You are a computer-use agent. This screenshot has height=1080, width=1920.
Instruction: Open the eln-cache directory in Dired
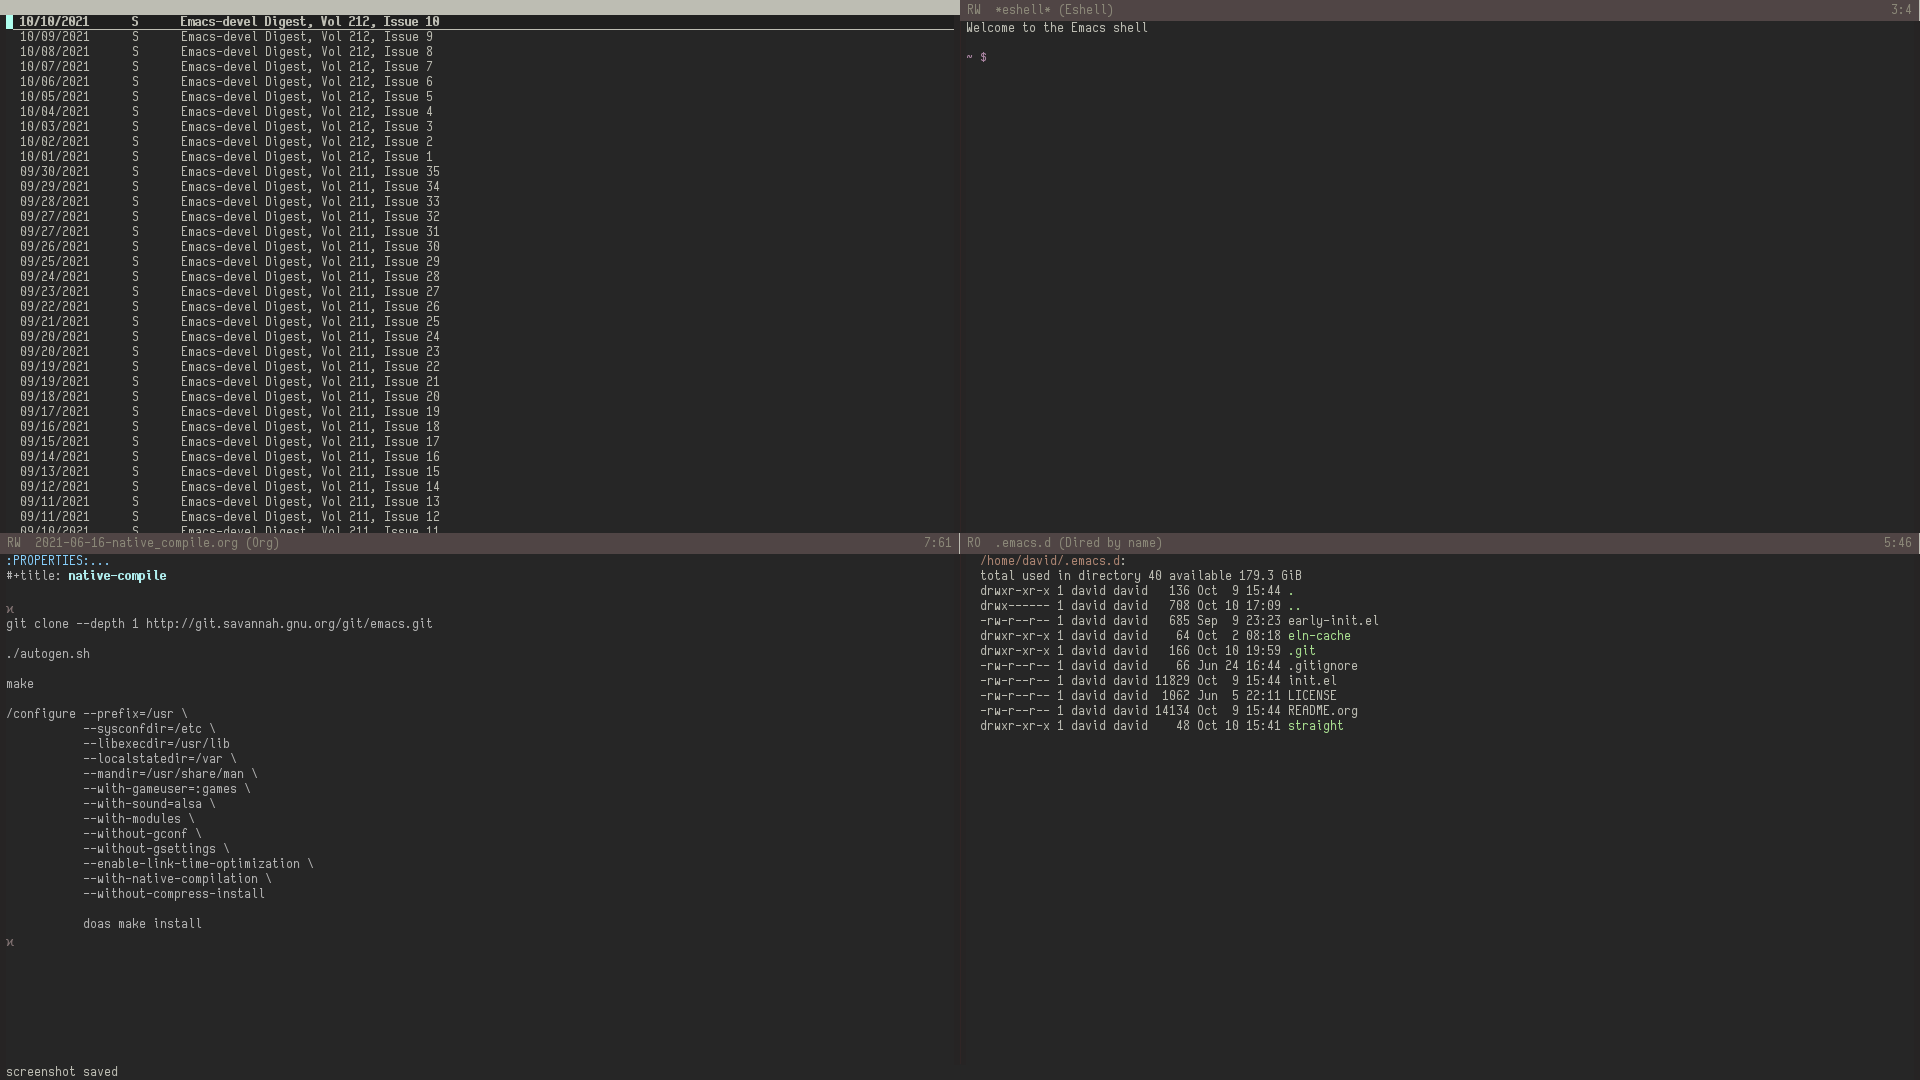click(1319, 636)
